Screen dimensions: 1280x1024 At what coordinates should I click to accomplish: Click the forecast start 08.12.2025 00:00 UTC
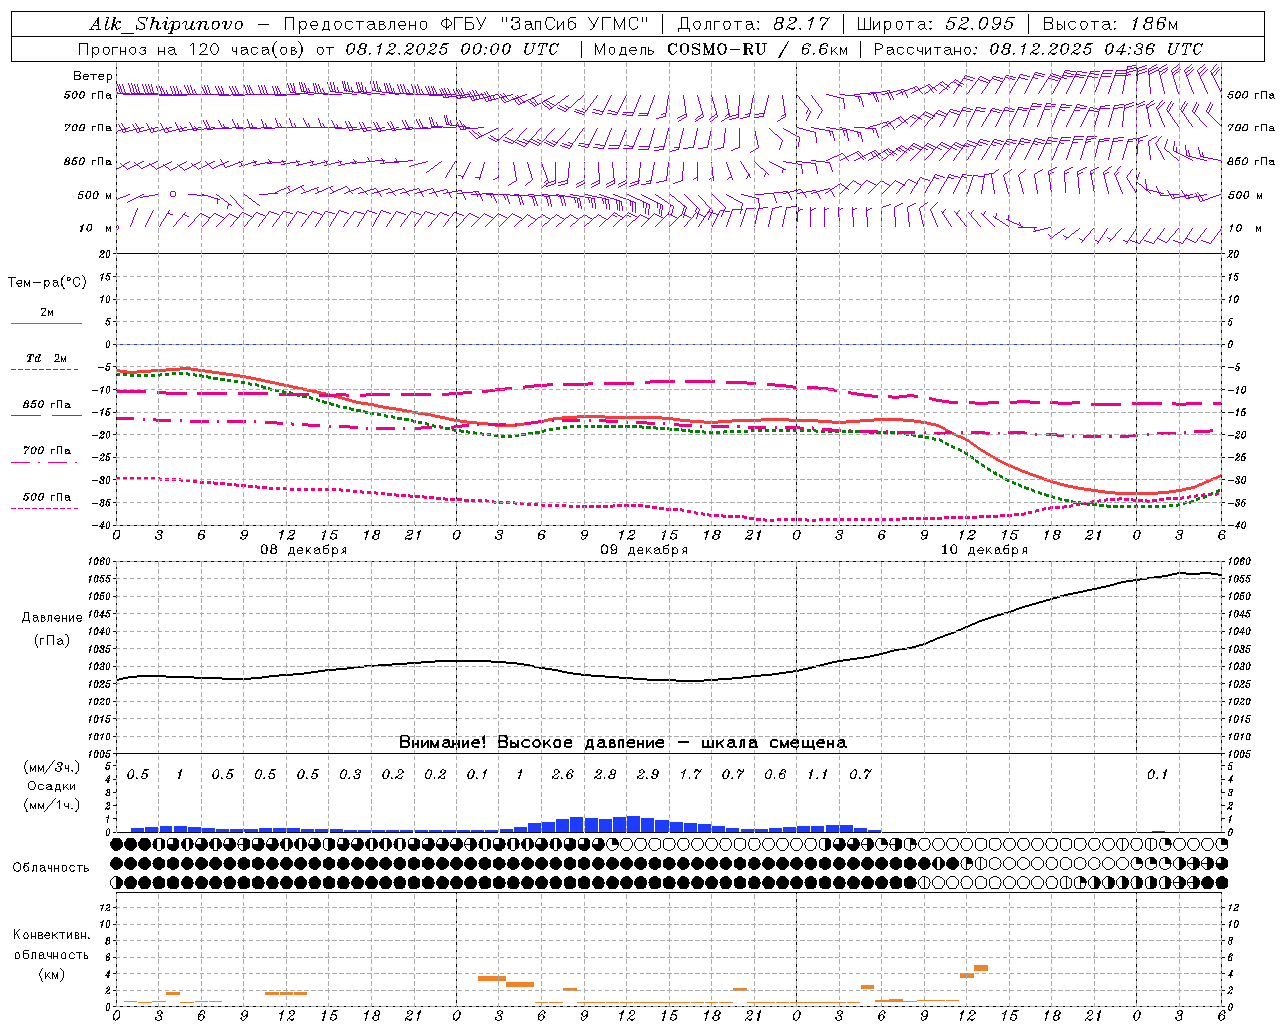452,49
